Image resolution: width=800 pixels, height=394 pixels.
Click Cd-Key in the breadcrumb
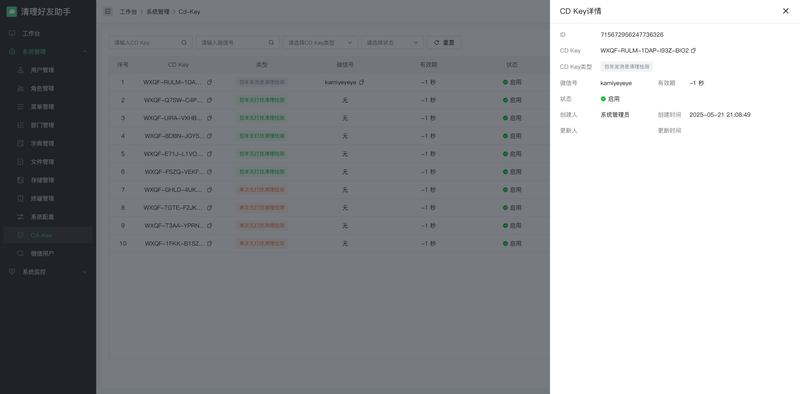pos(189,12)
